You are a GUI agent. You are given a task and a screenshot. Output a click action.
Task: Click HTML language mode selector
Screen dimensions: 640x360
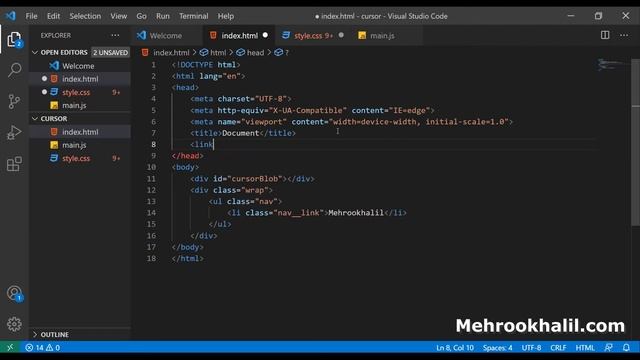coord(585,348)
